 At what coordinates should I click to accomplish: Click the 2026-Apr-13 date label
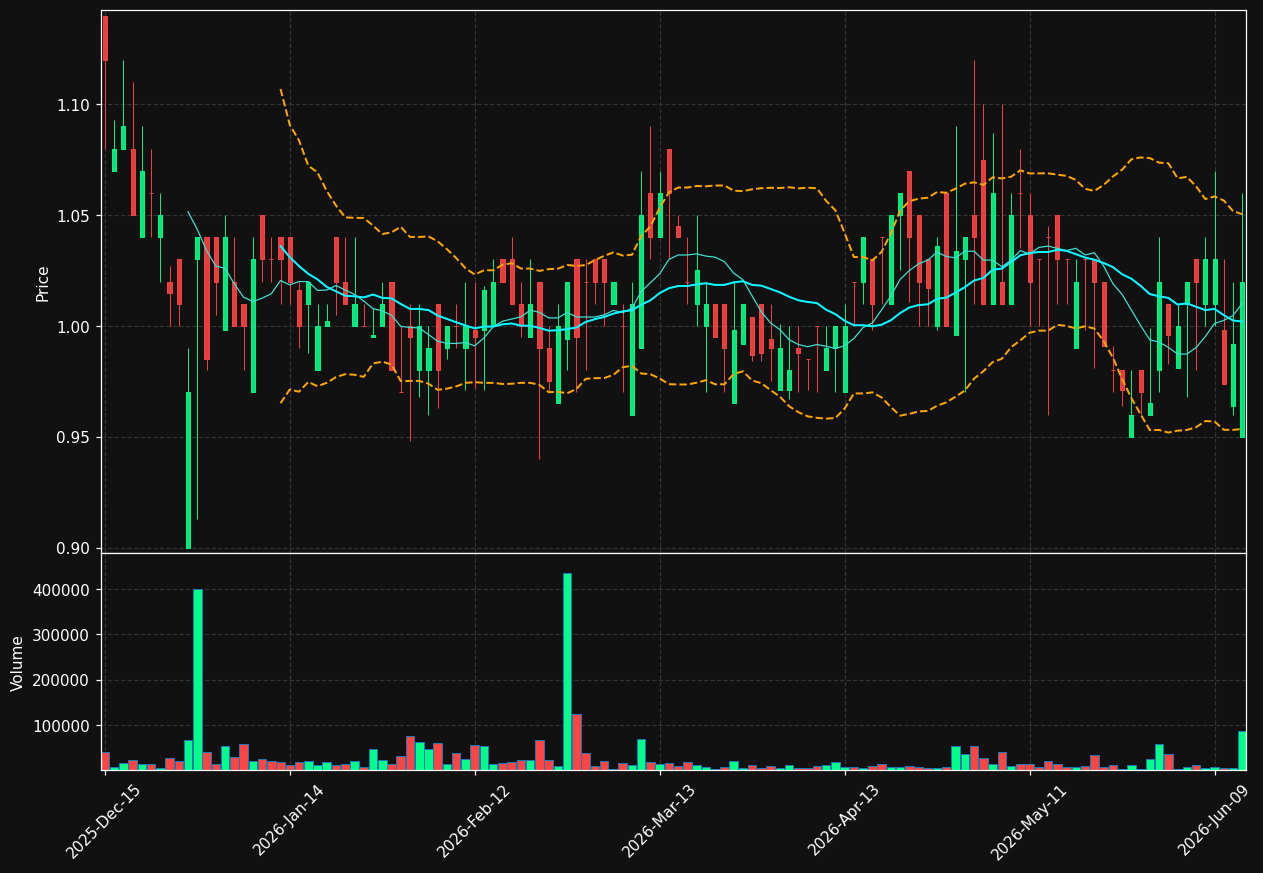[x=844, y=821]
